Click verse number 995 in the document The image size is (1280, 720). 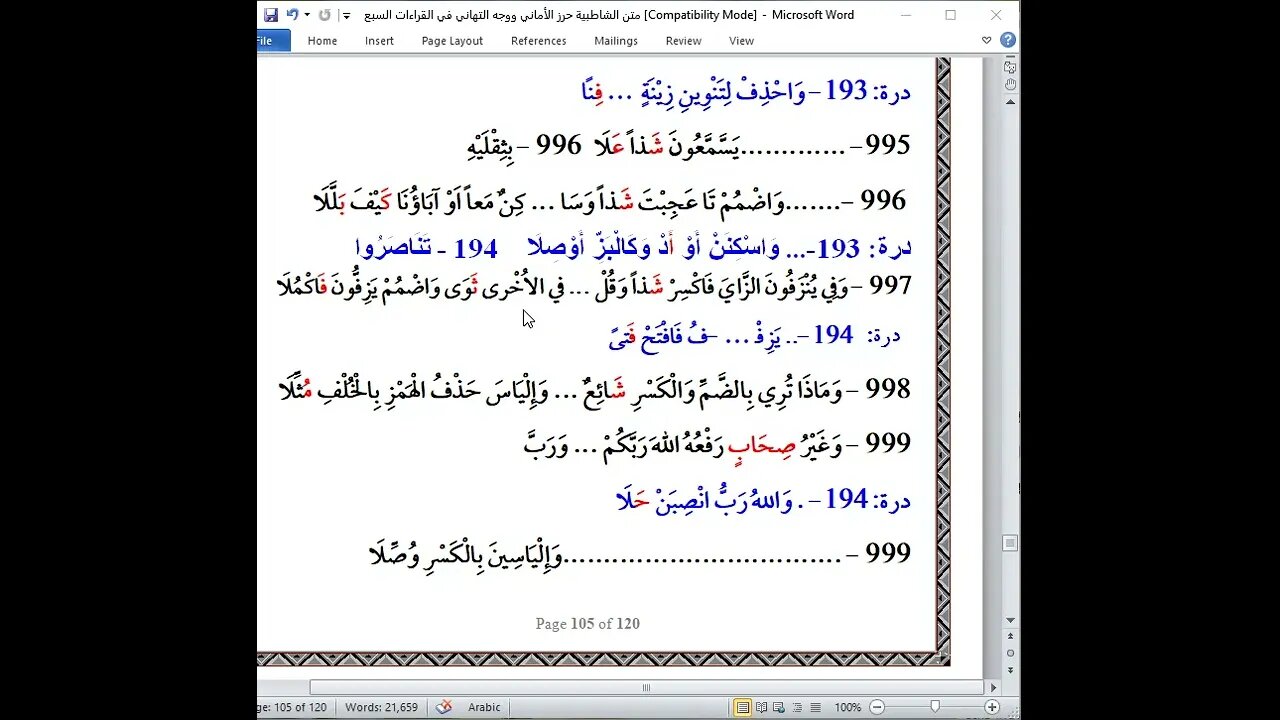[887, 145]
